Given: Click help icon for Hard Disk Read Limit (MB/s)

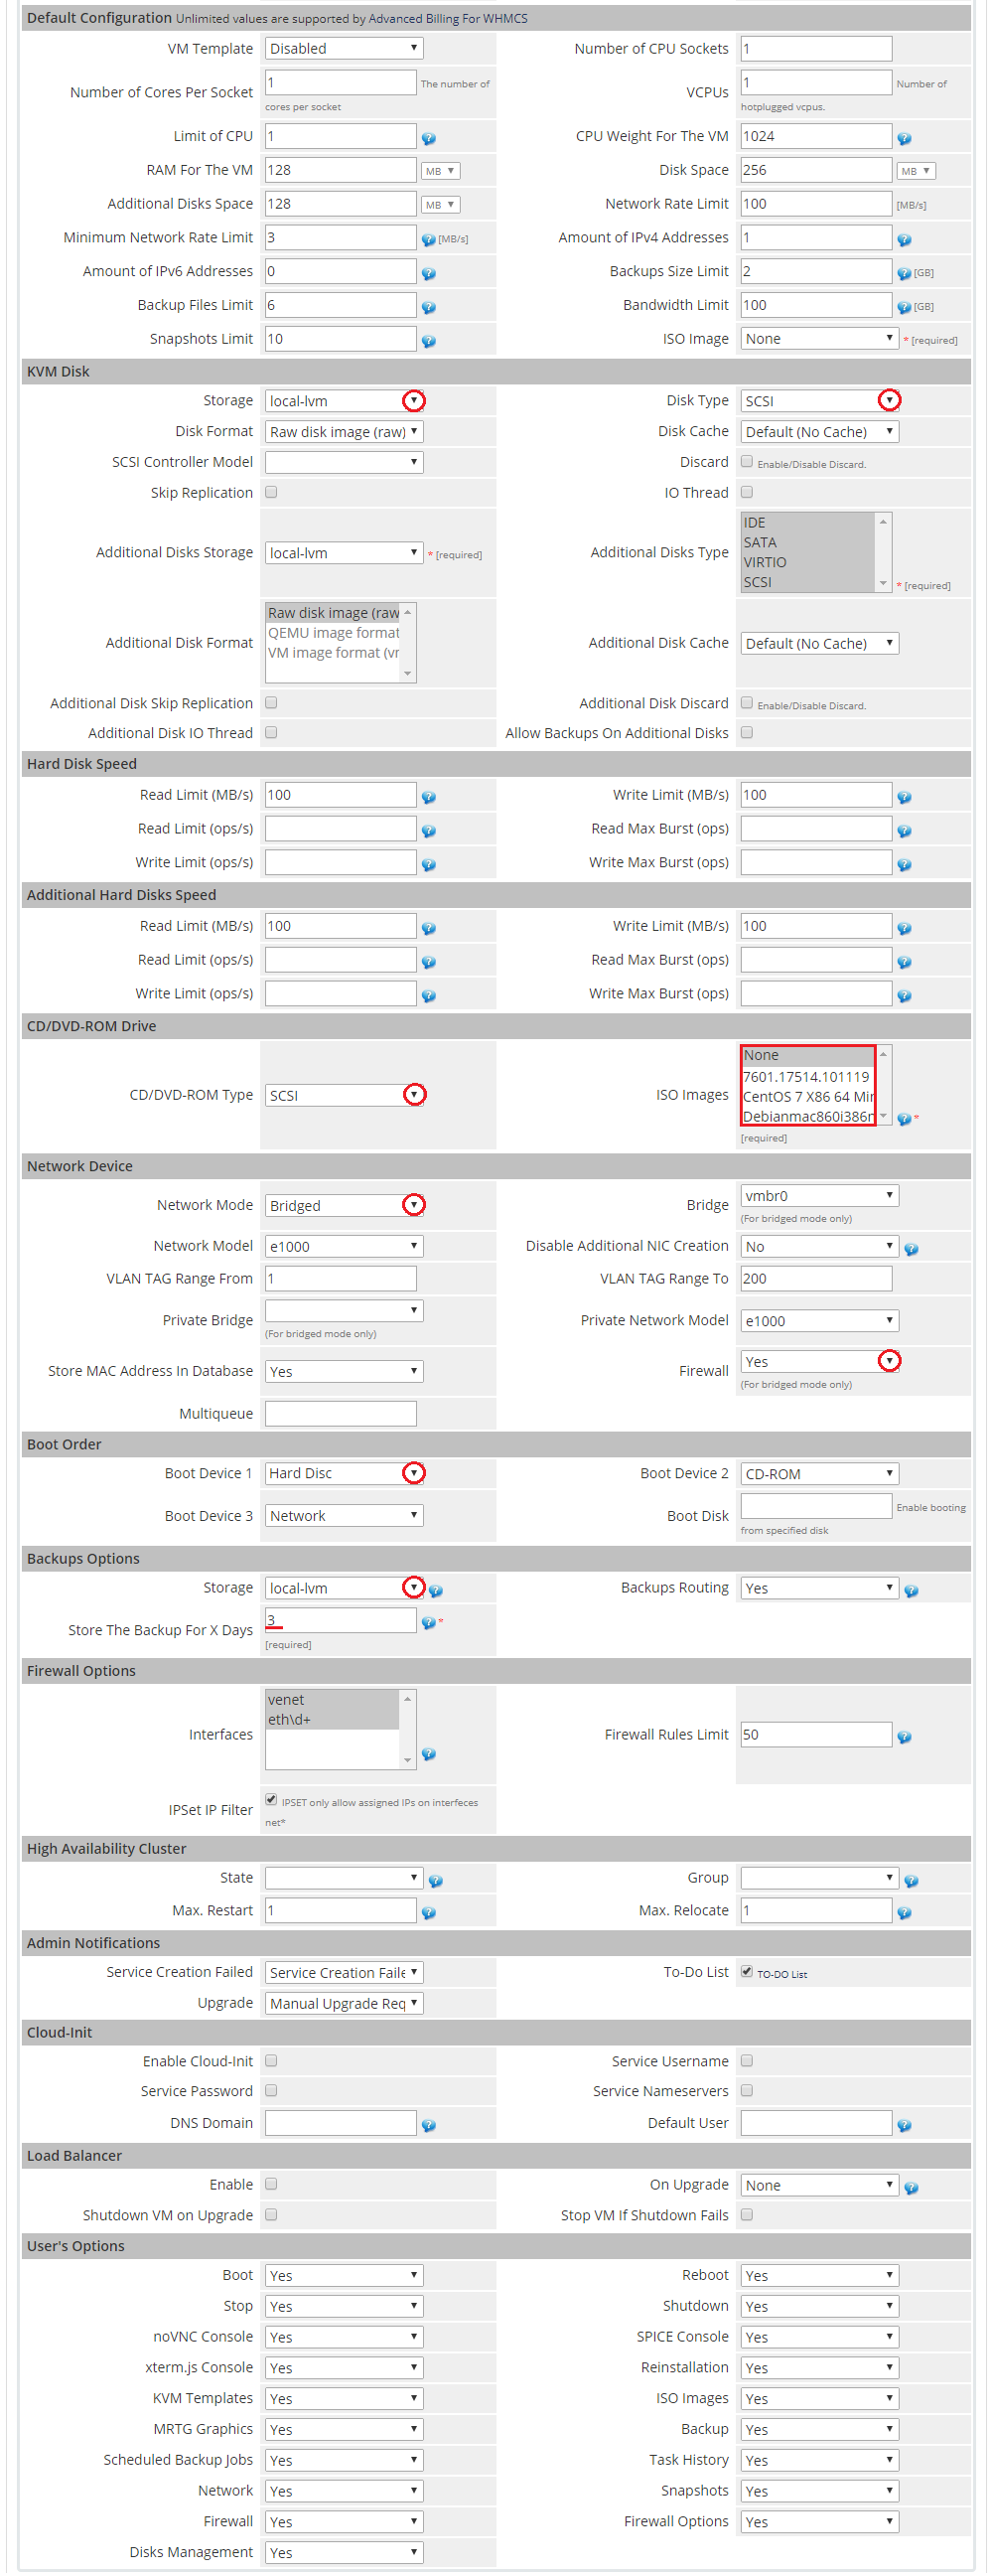Looking at the screenshot, I should 428,797.
